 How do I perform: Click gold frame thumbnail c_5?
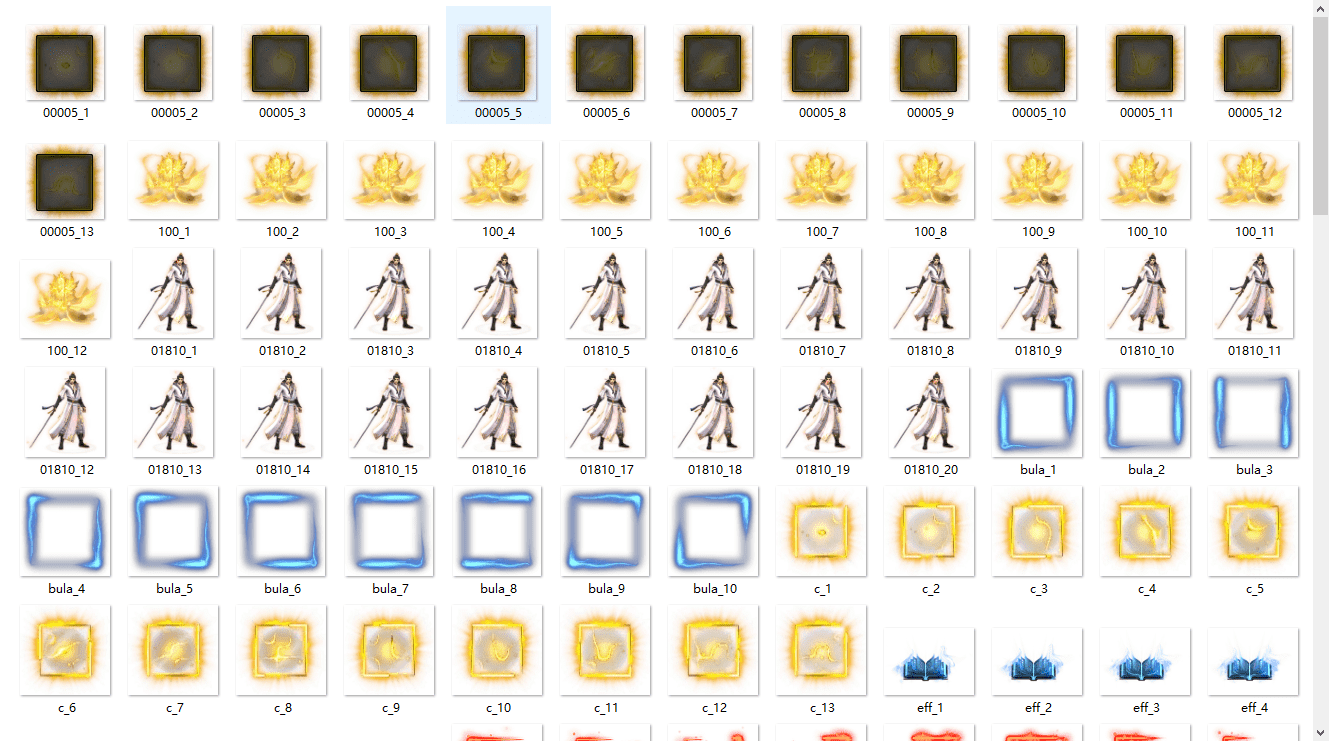[1253, 531]
